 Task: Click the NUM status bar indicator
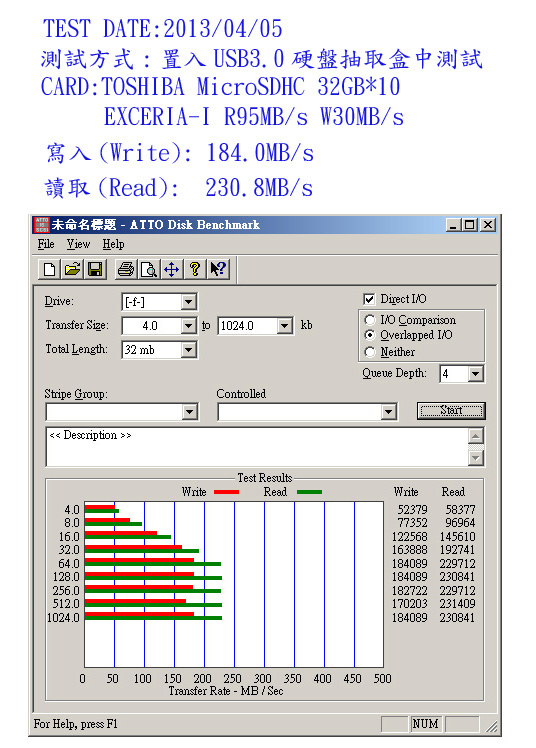[x=425, y=724]
